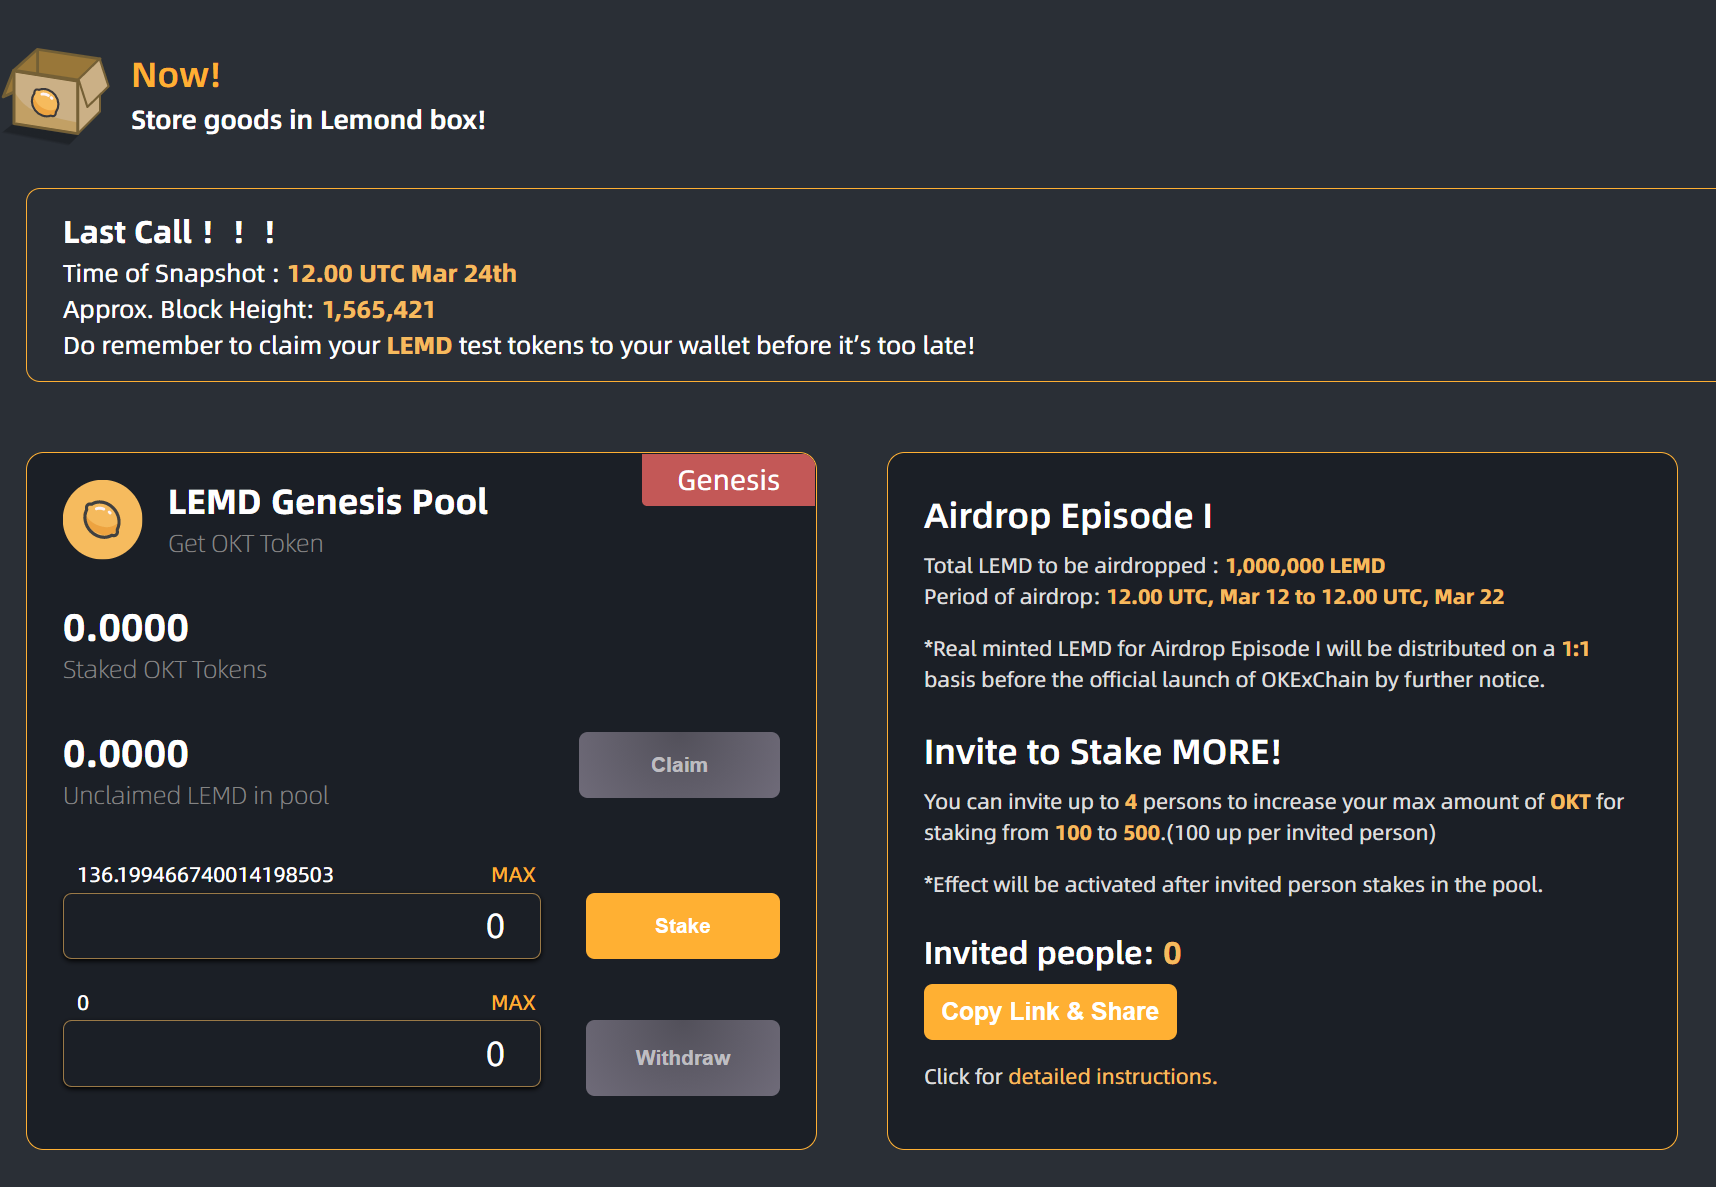1716x1187 pixels.
Task: Click the Staked OKT Tokens amount
Action: pyautogui.click(x=126, y=628)
